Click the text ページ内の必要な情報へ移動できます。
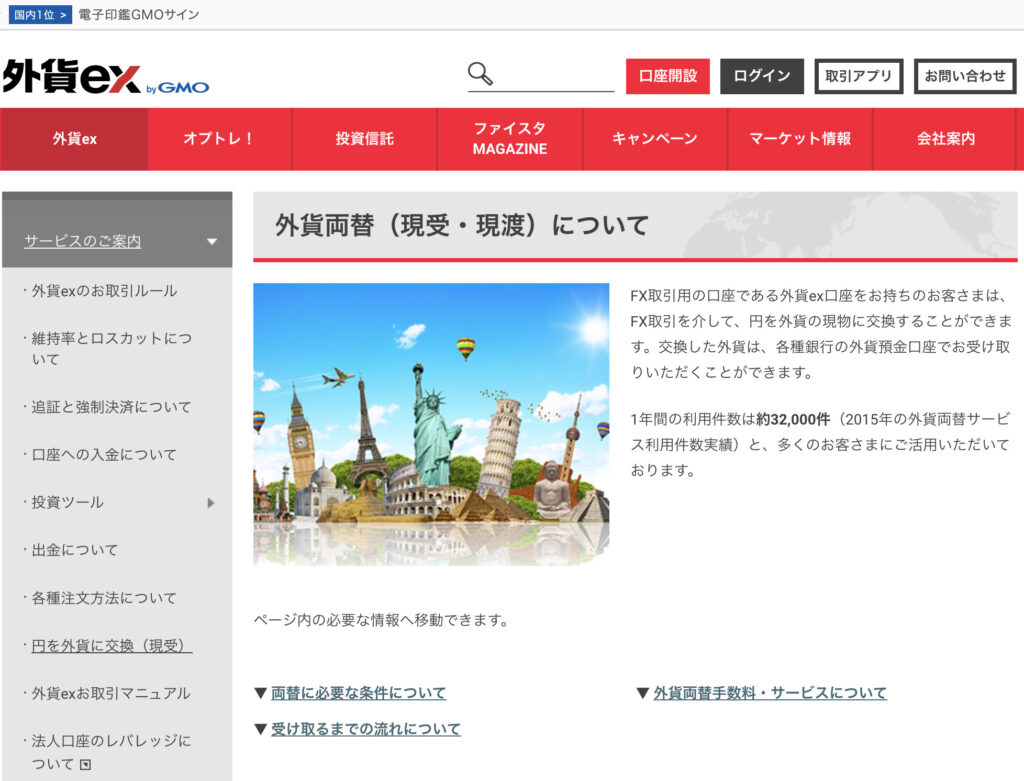 click(x=383, y=620)
